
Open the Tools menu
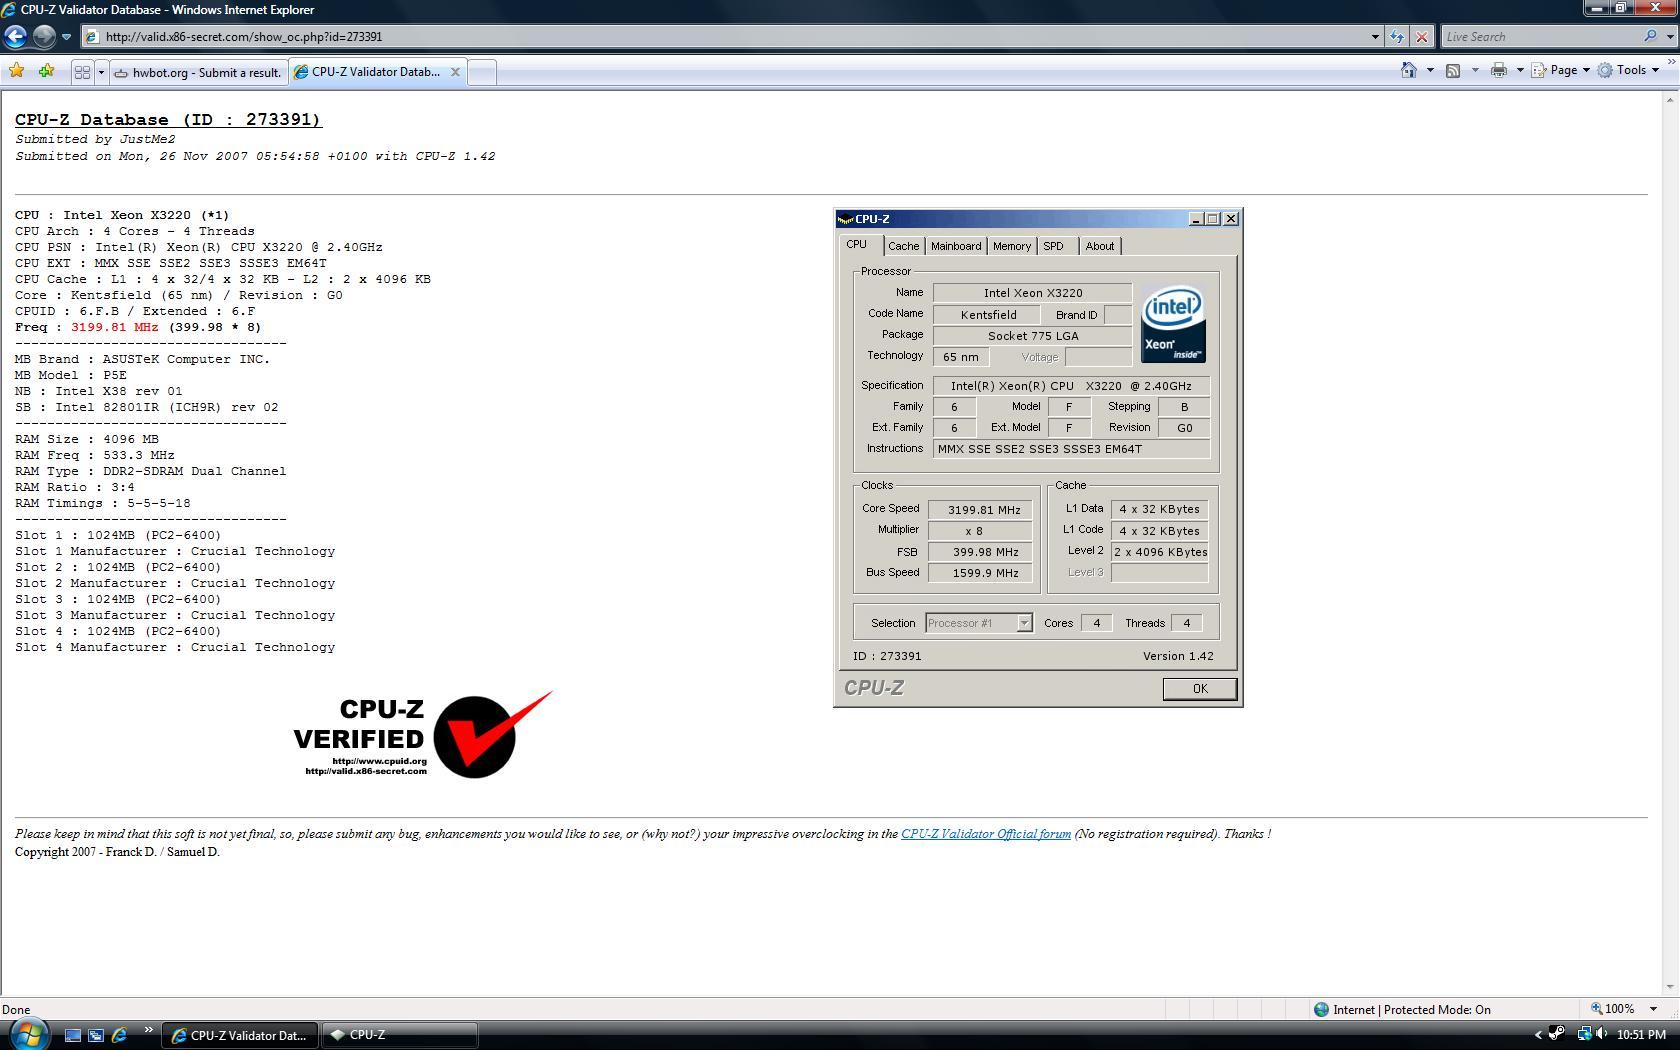pyautogui.click(x=1629, y=70)
